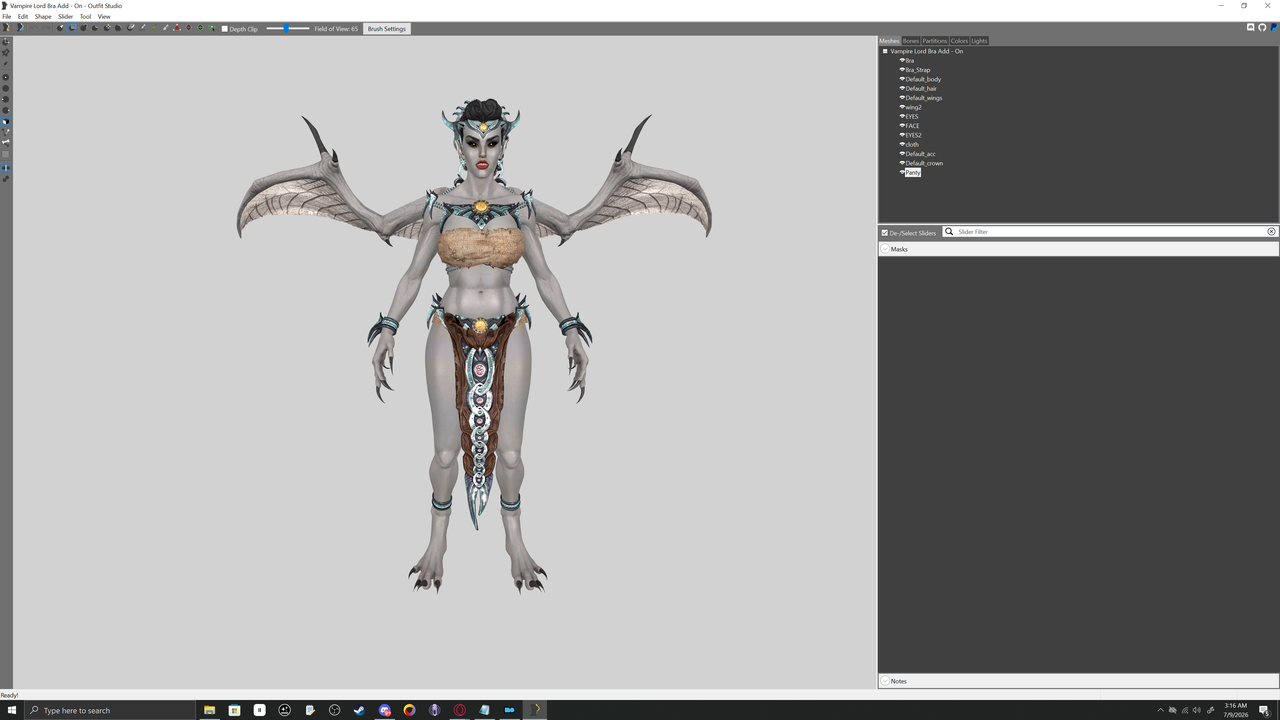
Task: Click the clear slider filter icon
Action: tap(1271, 232)
